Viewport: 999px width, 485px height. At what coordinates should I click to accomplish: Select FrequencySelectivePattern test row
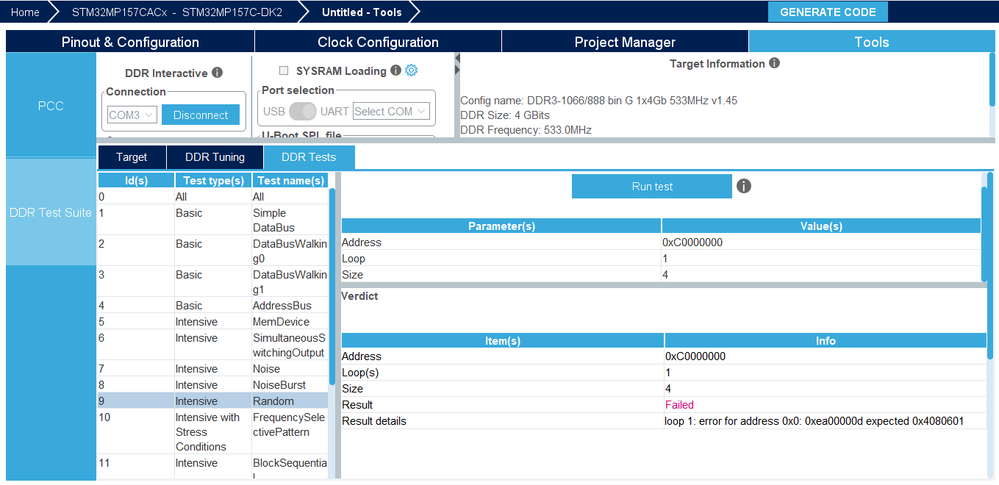pos(213,431)
